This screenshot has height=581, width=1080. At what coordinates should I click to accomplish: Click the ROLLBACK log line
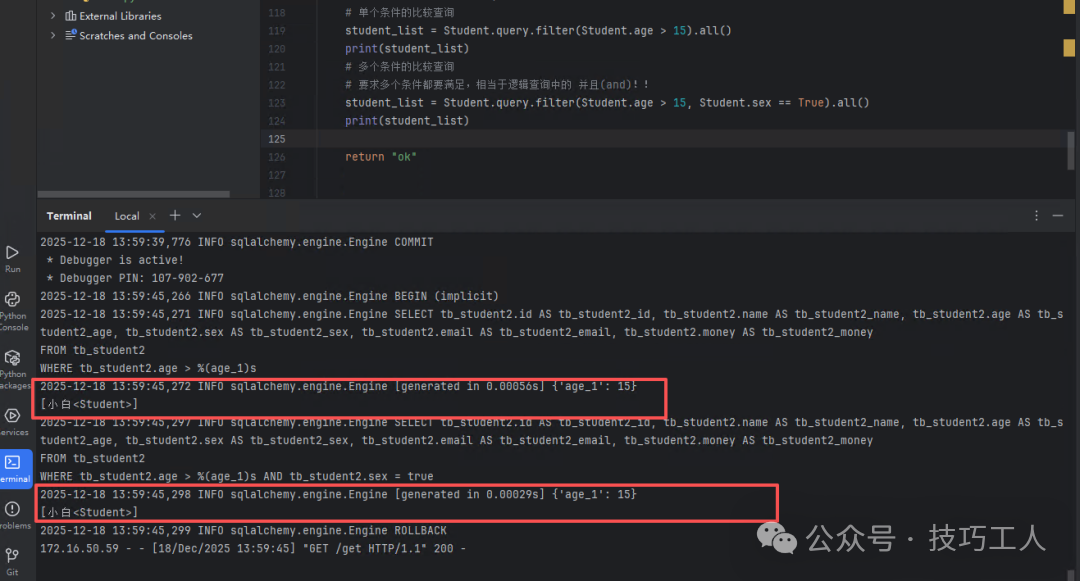click(x=243, y=531)
